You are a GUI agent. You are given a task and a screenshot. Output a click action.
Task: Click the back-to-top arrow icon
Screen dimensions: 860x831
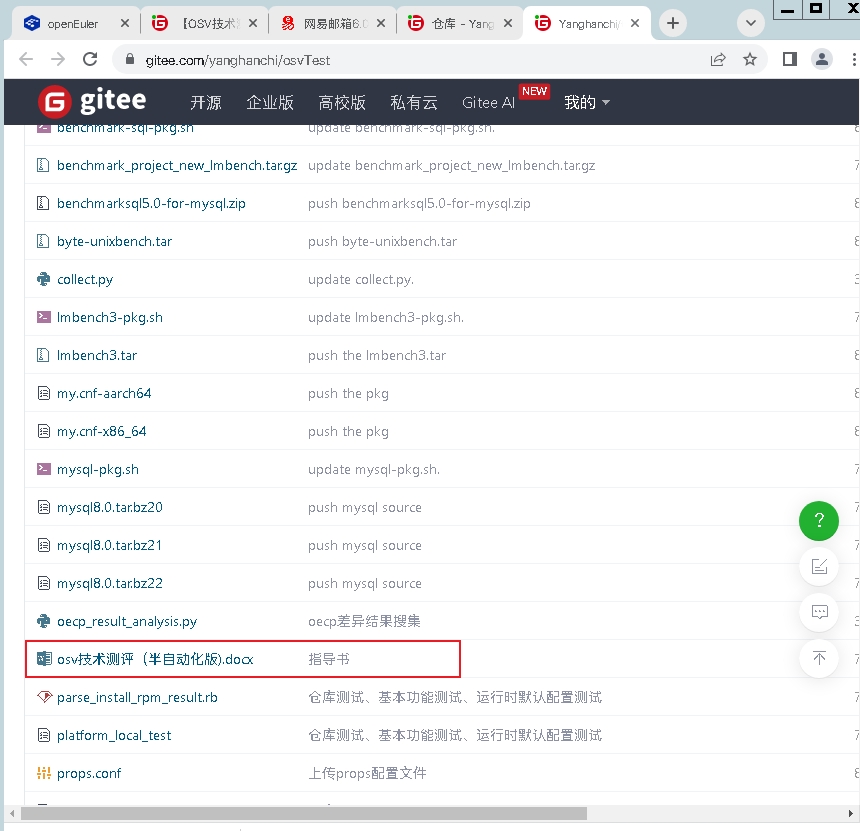click(818, 657)
